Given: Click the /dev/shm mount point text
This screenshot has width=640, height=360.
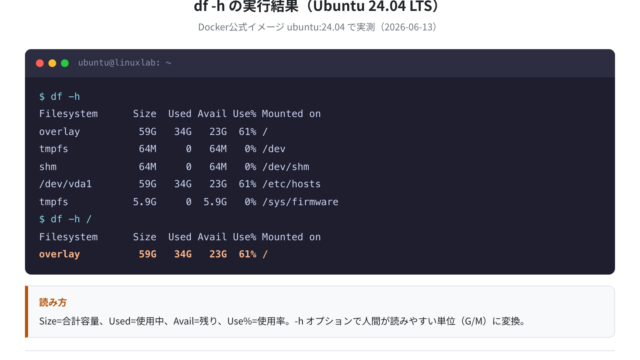Looking at the screenshot, I should pos(286,167).
